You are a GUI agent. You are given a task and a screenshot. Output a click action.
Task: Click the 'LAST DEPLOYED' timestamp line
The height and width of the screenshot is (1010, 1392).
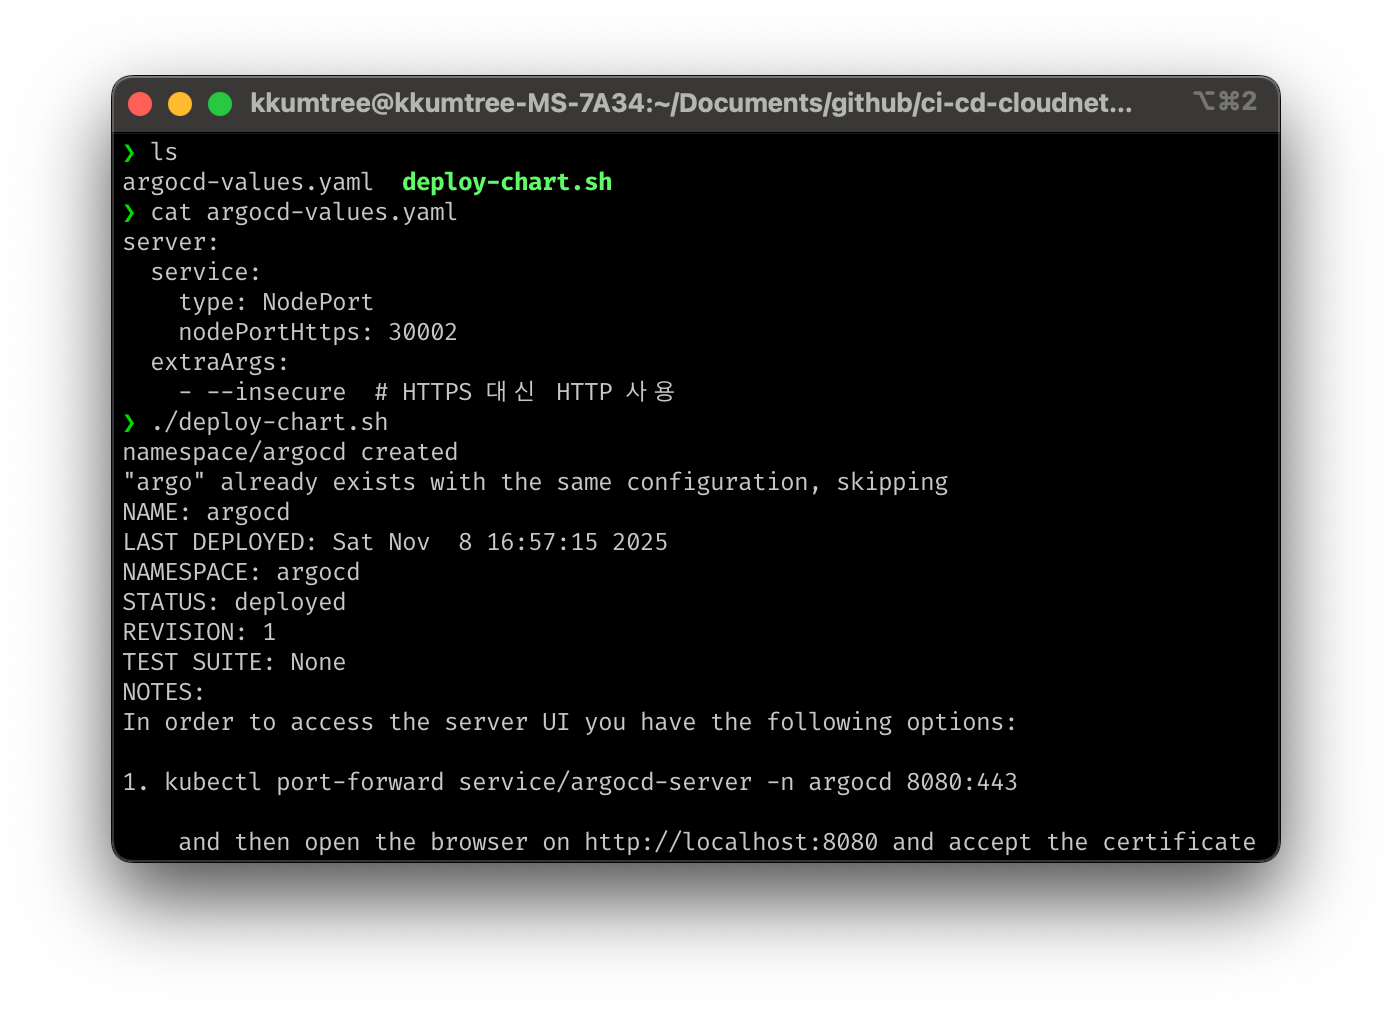point(395,542)
